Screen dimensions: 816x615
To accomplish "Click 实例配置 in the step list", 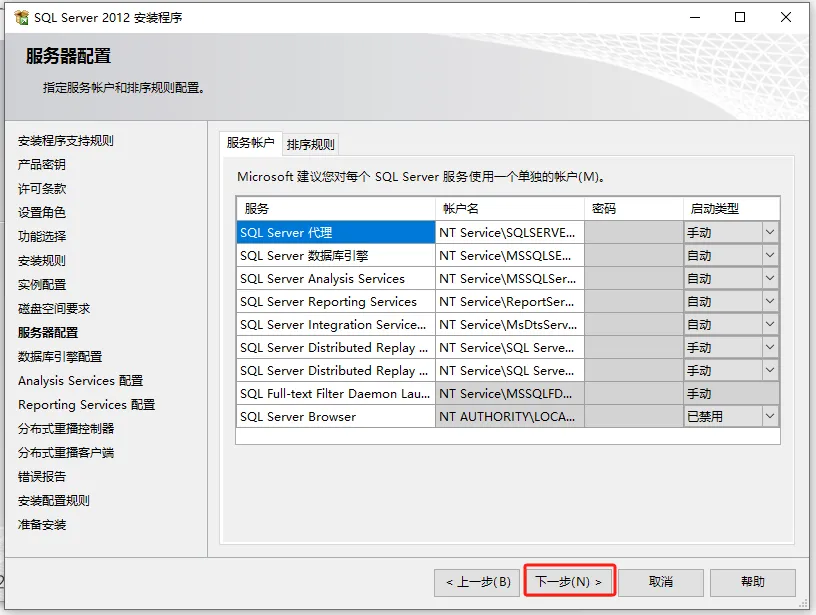I will [x=42, y=285].
